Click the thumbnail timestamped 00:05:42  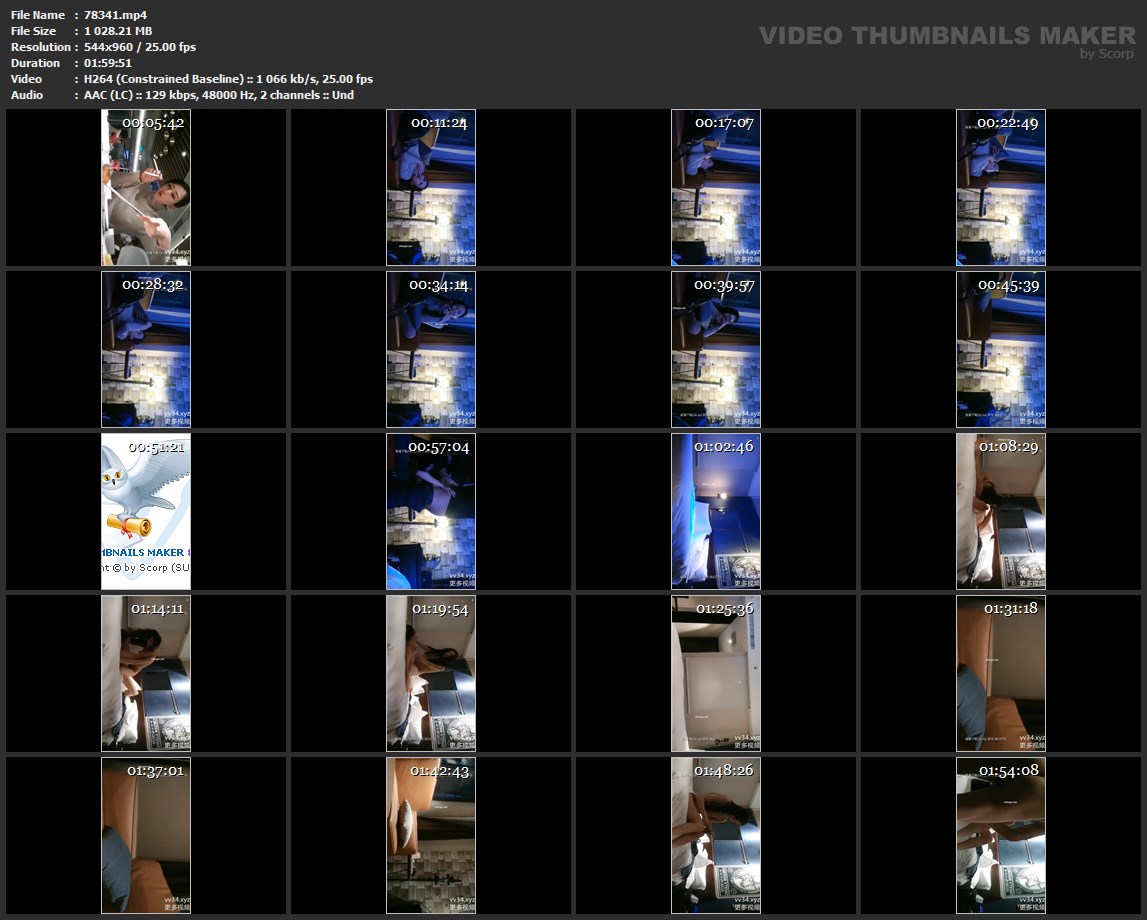coord(146,187)
